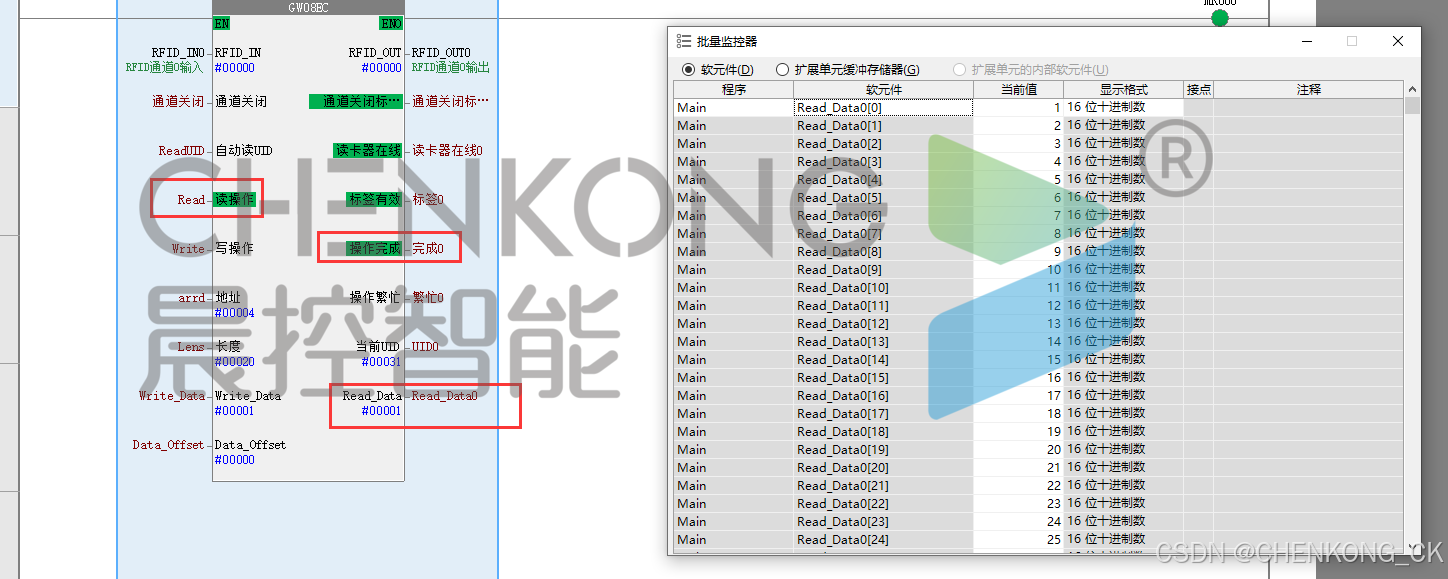Click the Write_Data value #00001
Viewport: 1448px width, 579px height.
tap(234, 411)
